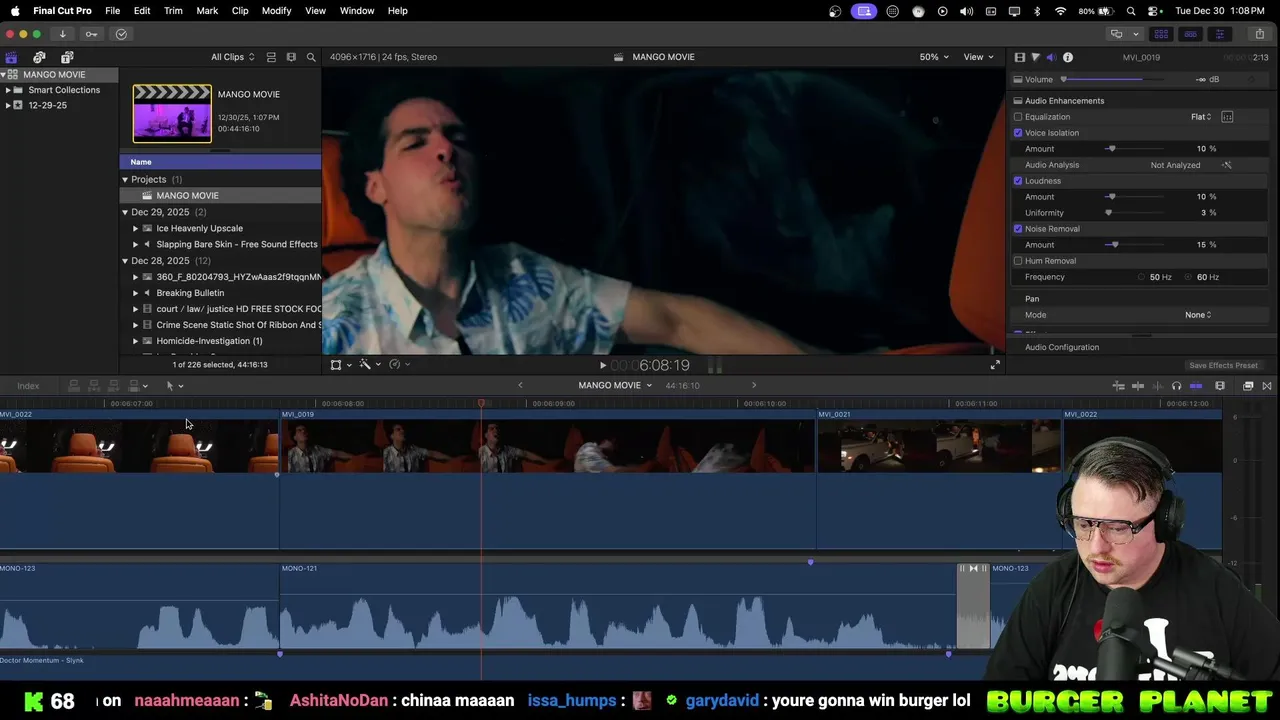The width and height of the screenshot is (1280, 720).
Task: Go back in timeline history left arrow
Action: pos(520,386)
